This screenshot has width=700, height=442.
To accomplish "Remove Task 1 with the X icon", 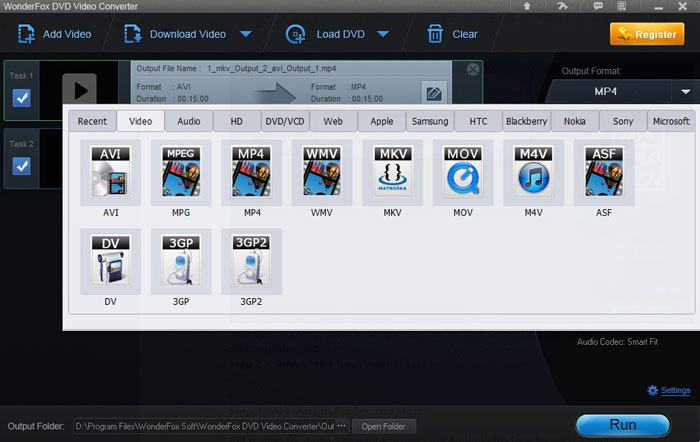I will coord(473,69).
